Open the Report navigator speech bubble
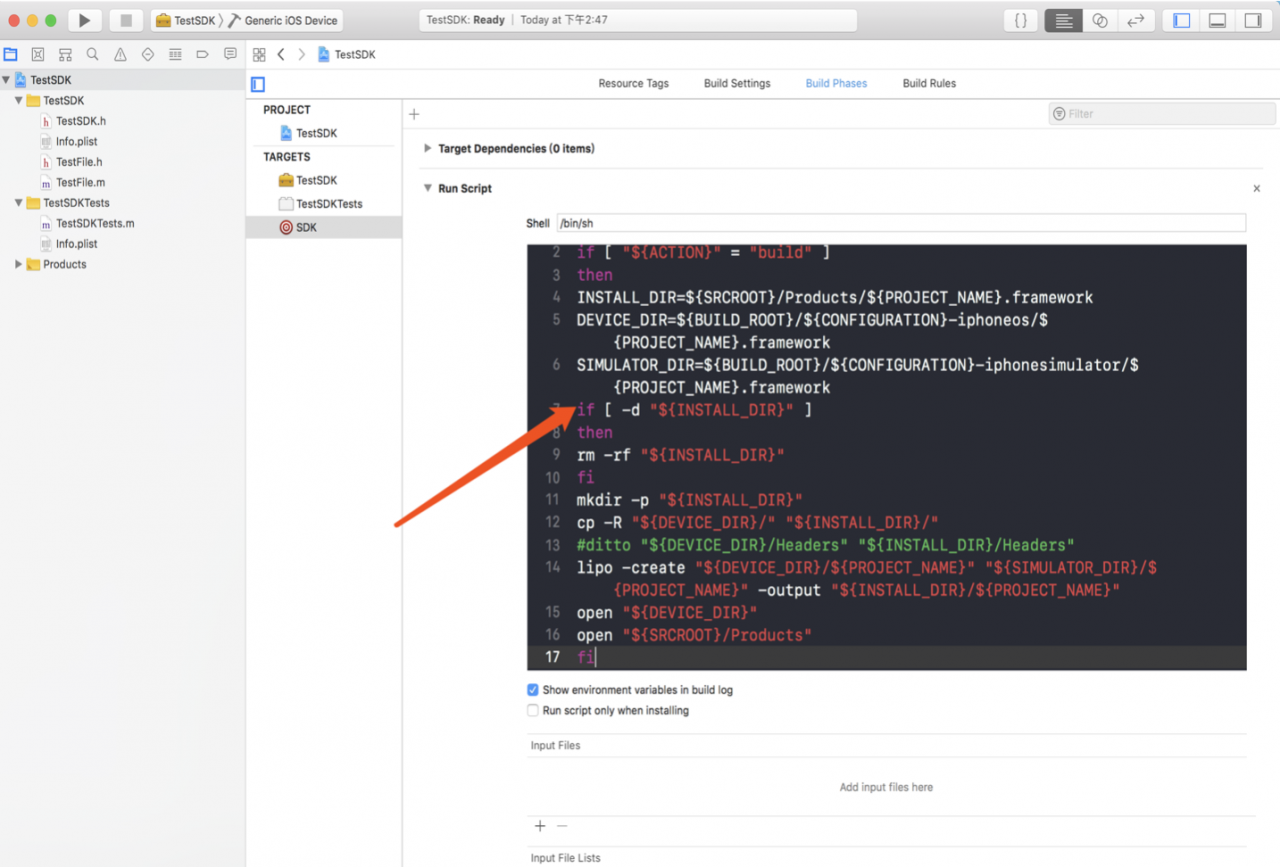This screenshot has height=867, width=1280. 230,54
